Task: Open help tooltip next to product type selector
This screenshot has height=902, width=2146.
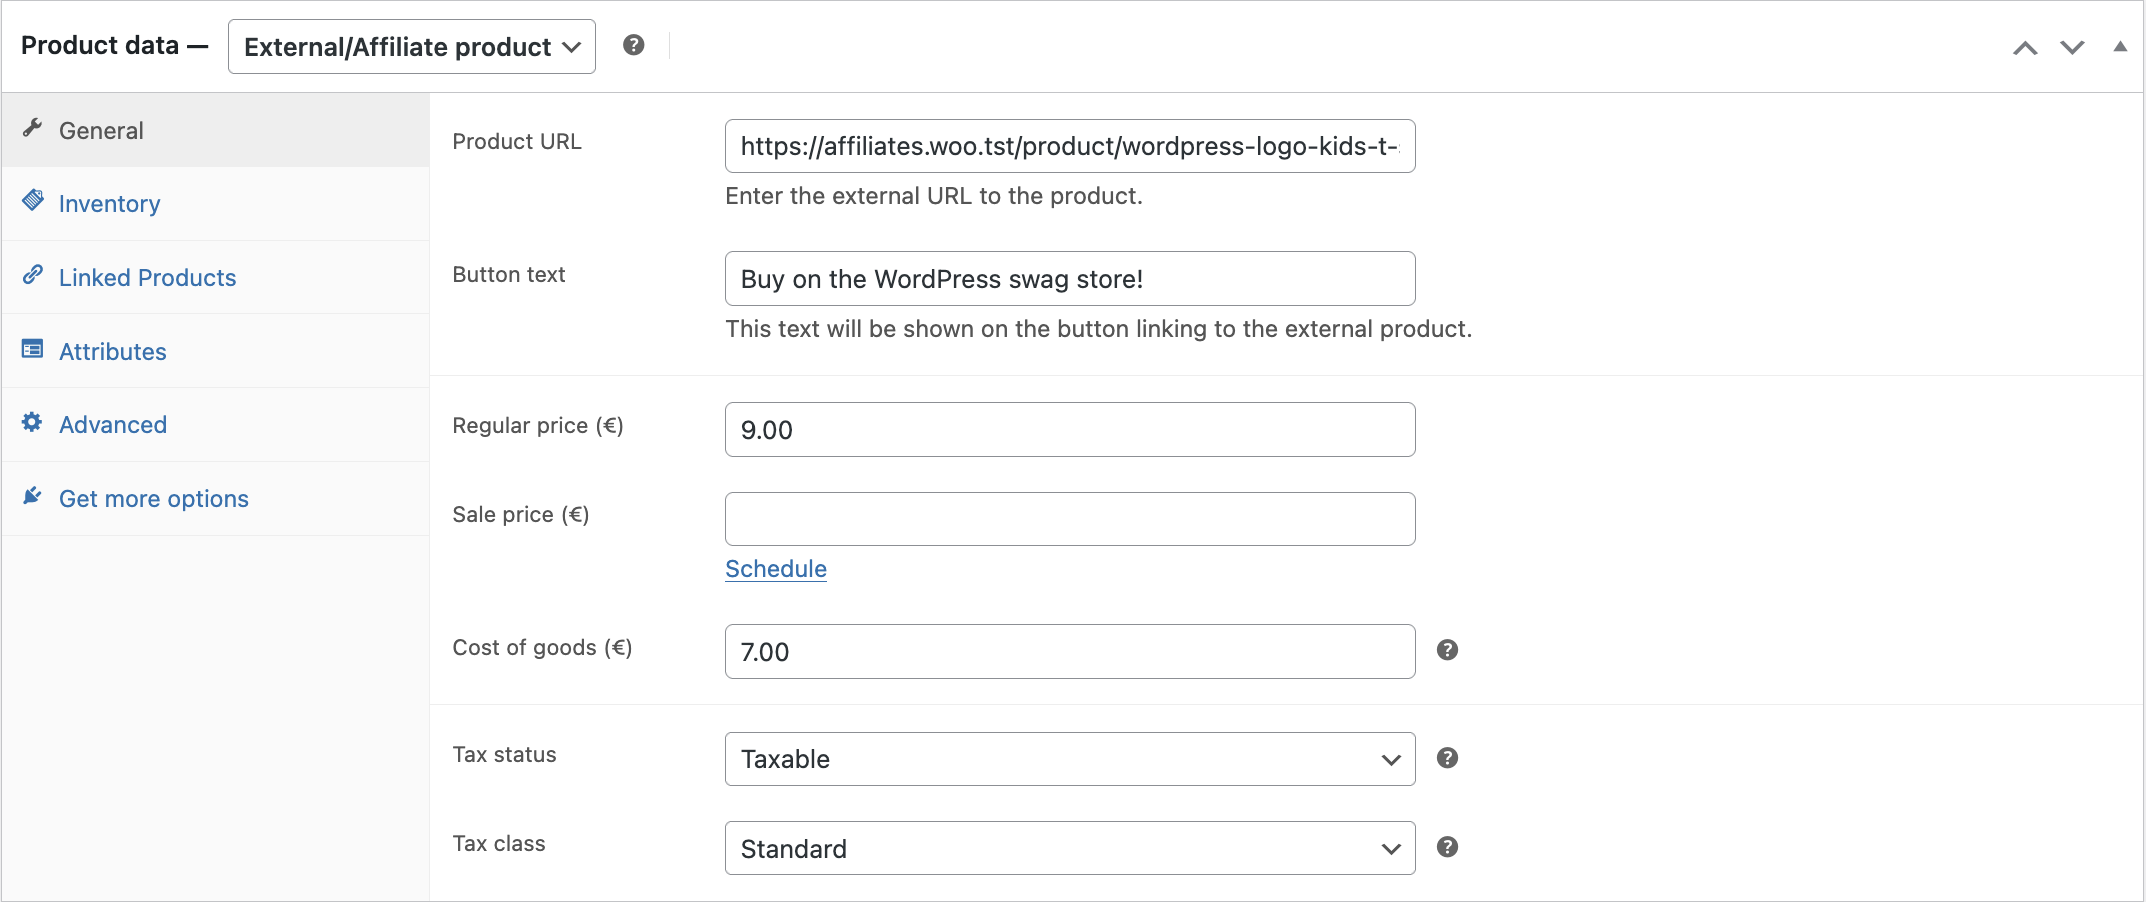Action: 634,45
